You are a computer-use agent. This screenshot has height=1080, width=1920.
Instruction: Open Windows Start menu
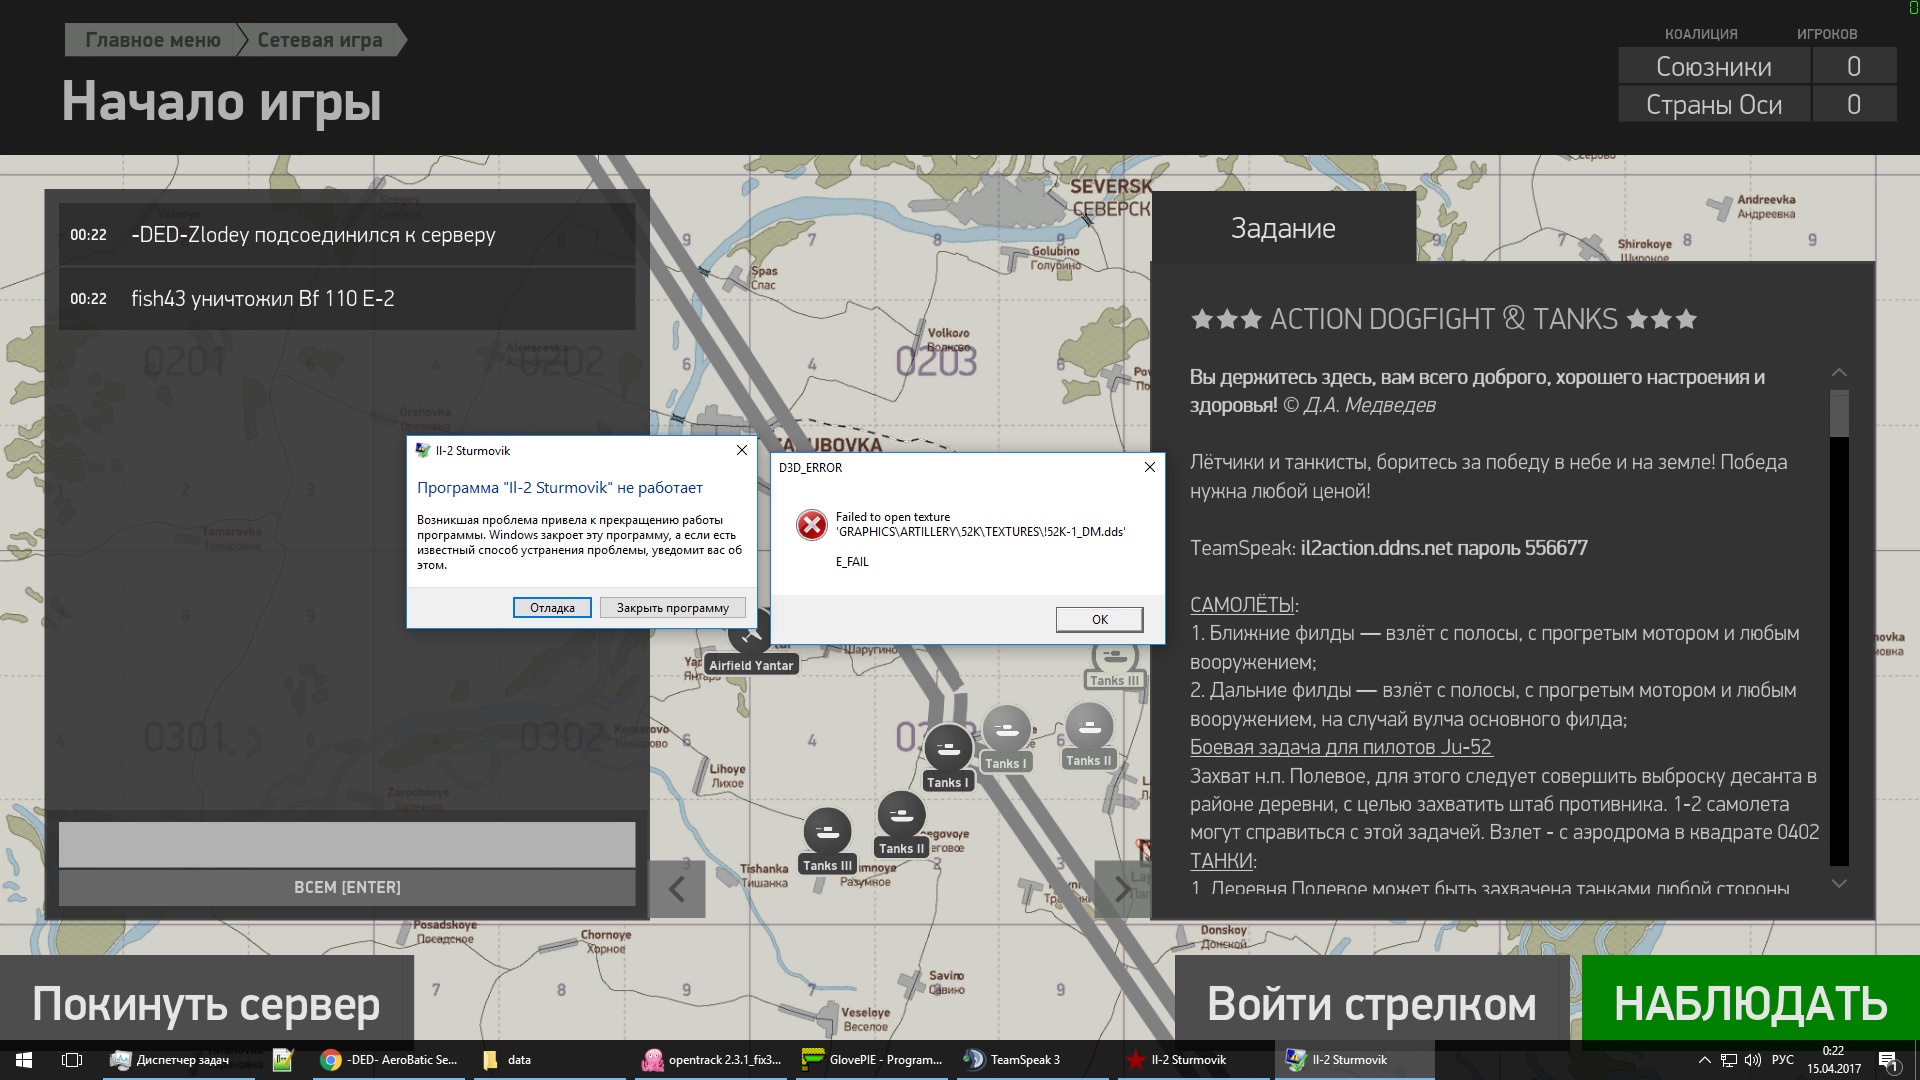(24, 1060)
